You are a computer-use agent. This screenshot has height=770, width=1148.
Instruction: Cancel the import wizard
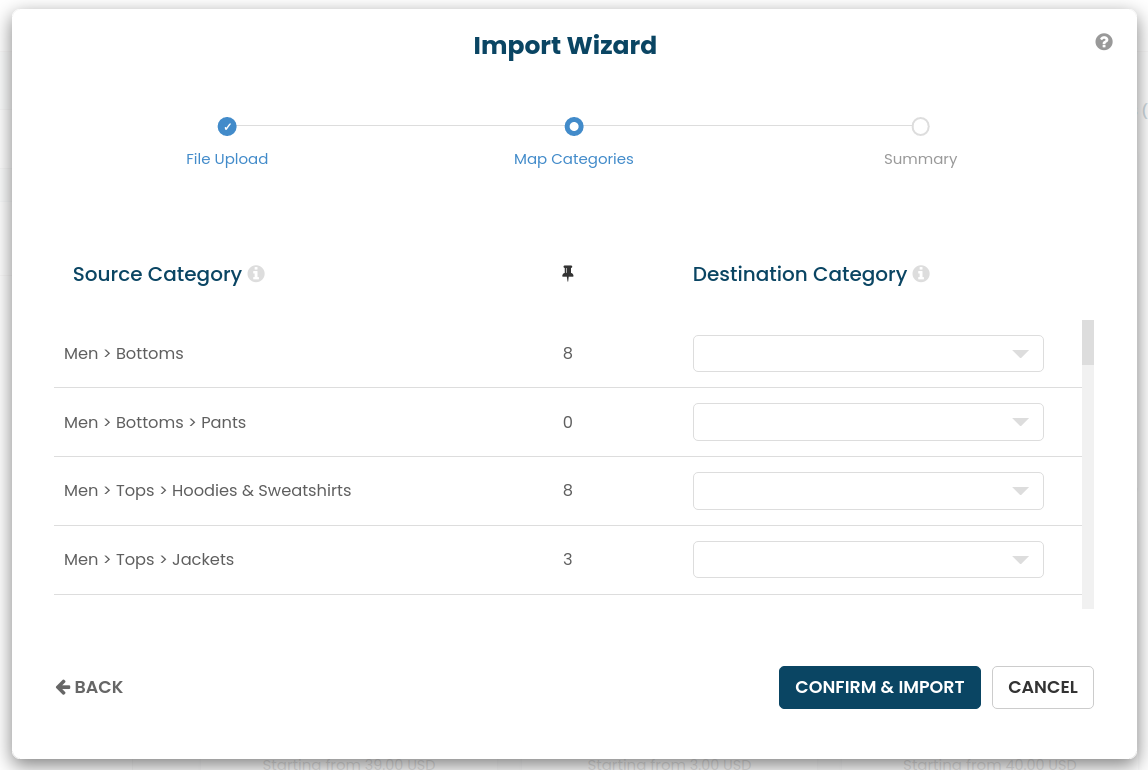pos(1042,687)
